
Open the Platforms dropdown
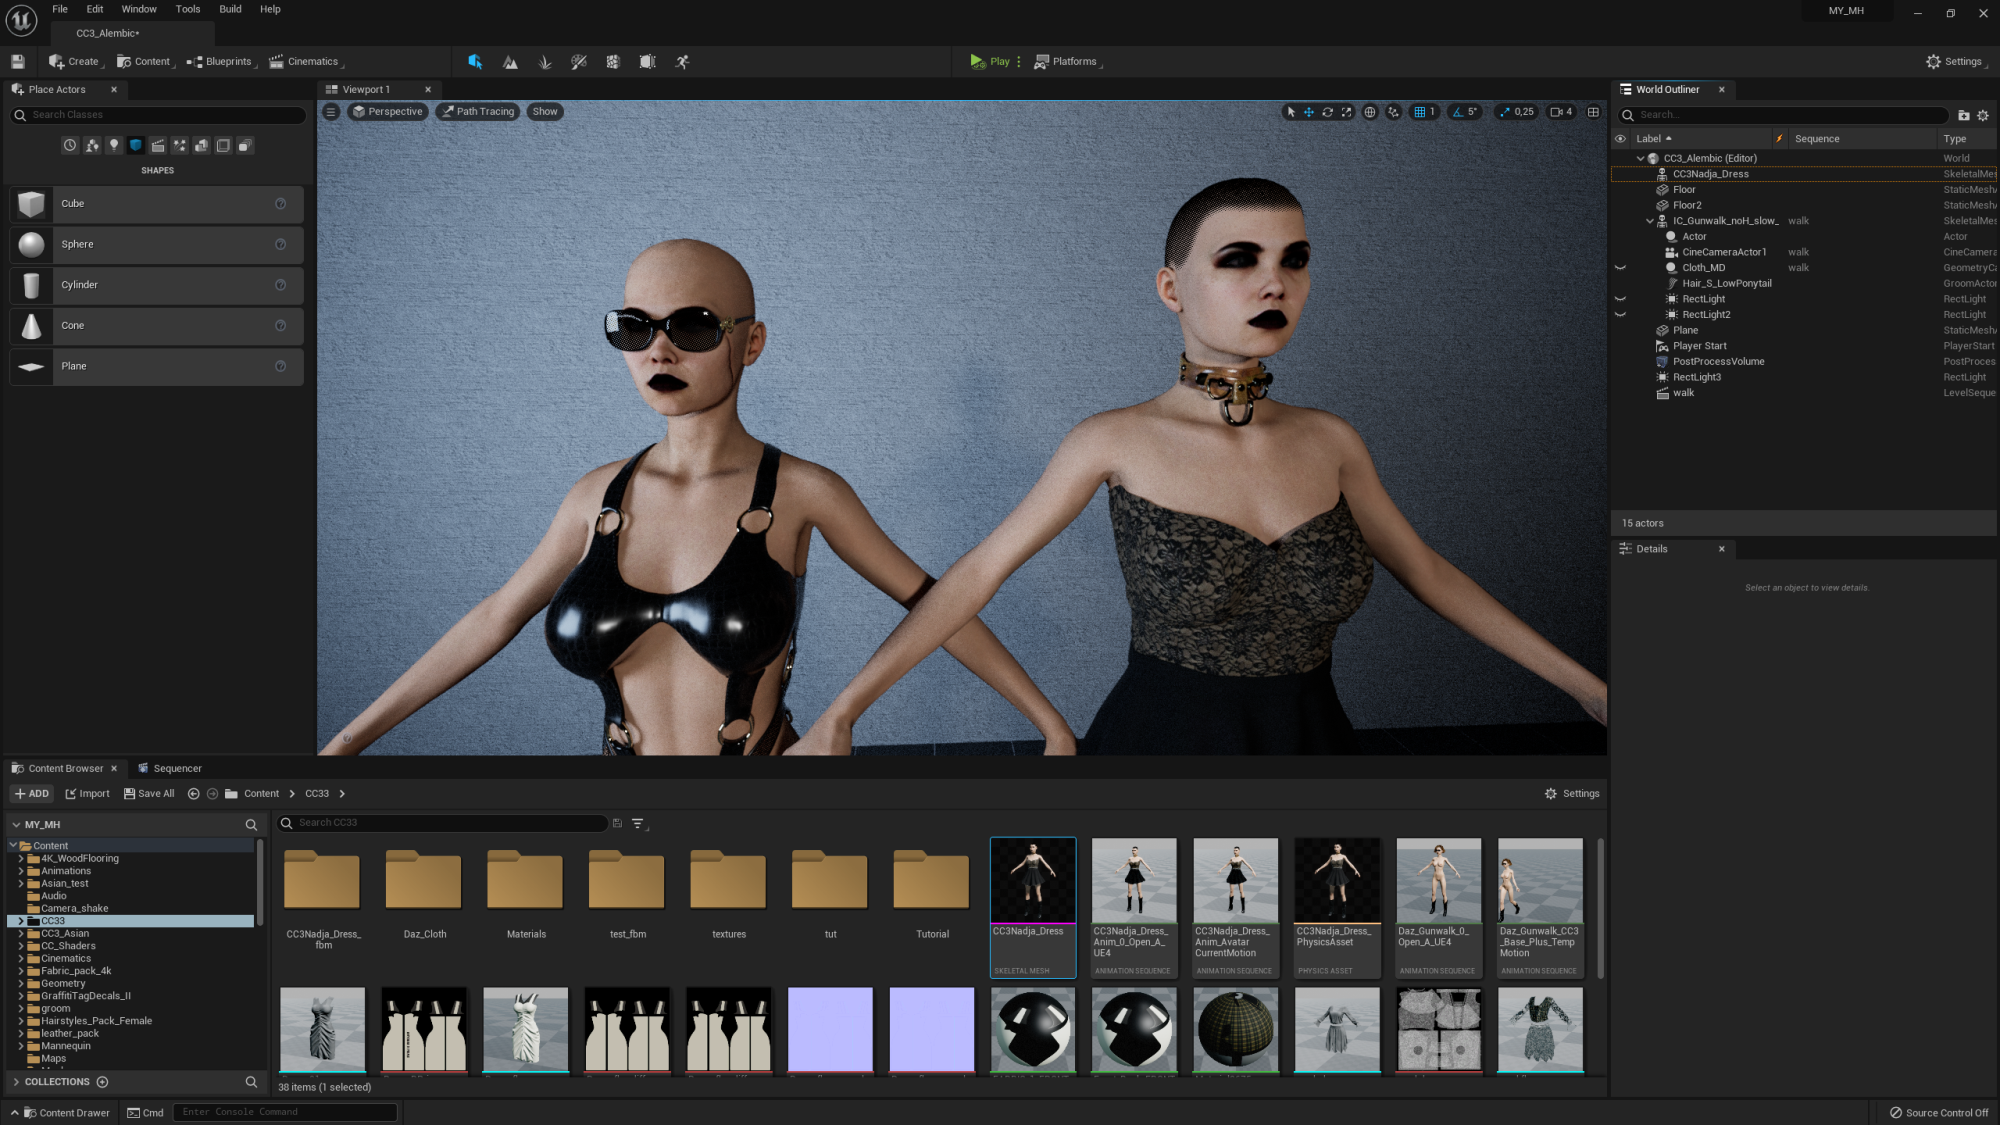[x=1068, y=62]
